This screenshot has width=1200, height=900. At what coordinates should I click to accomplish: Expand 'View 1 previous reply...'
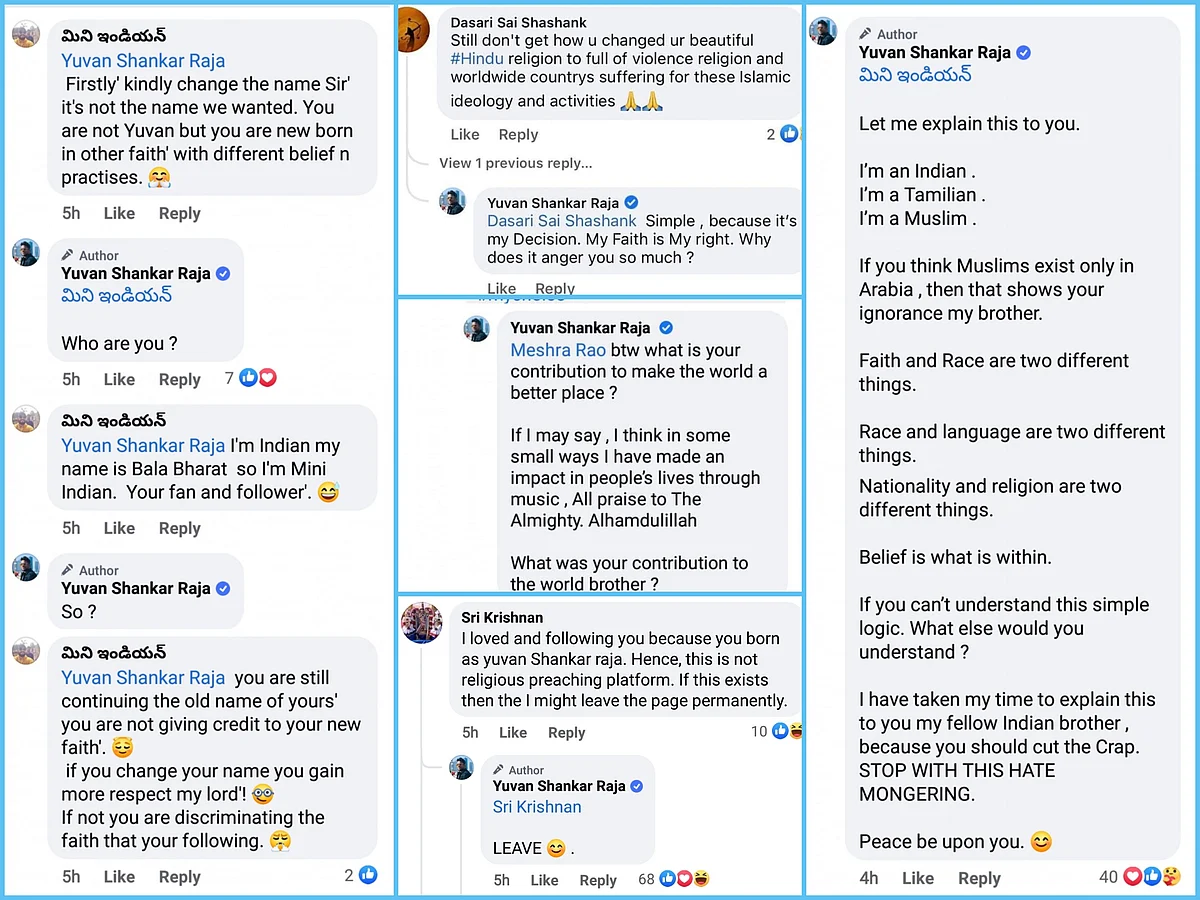tap(515, 163)
